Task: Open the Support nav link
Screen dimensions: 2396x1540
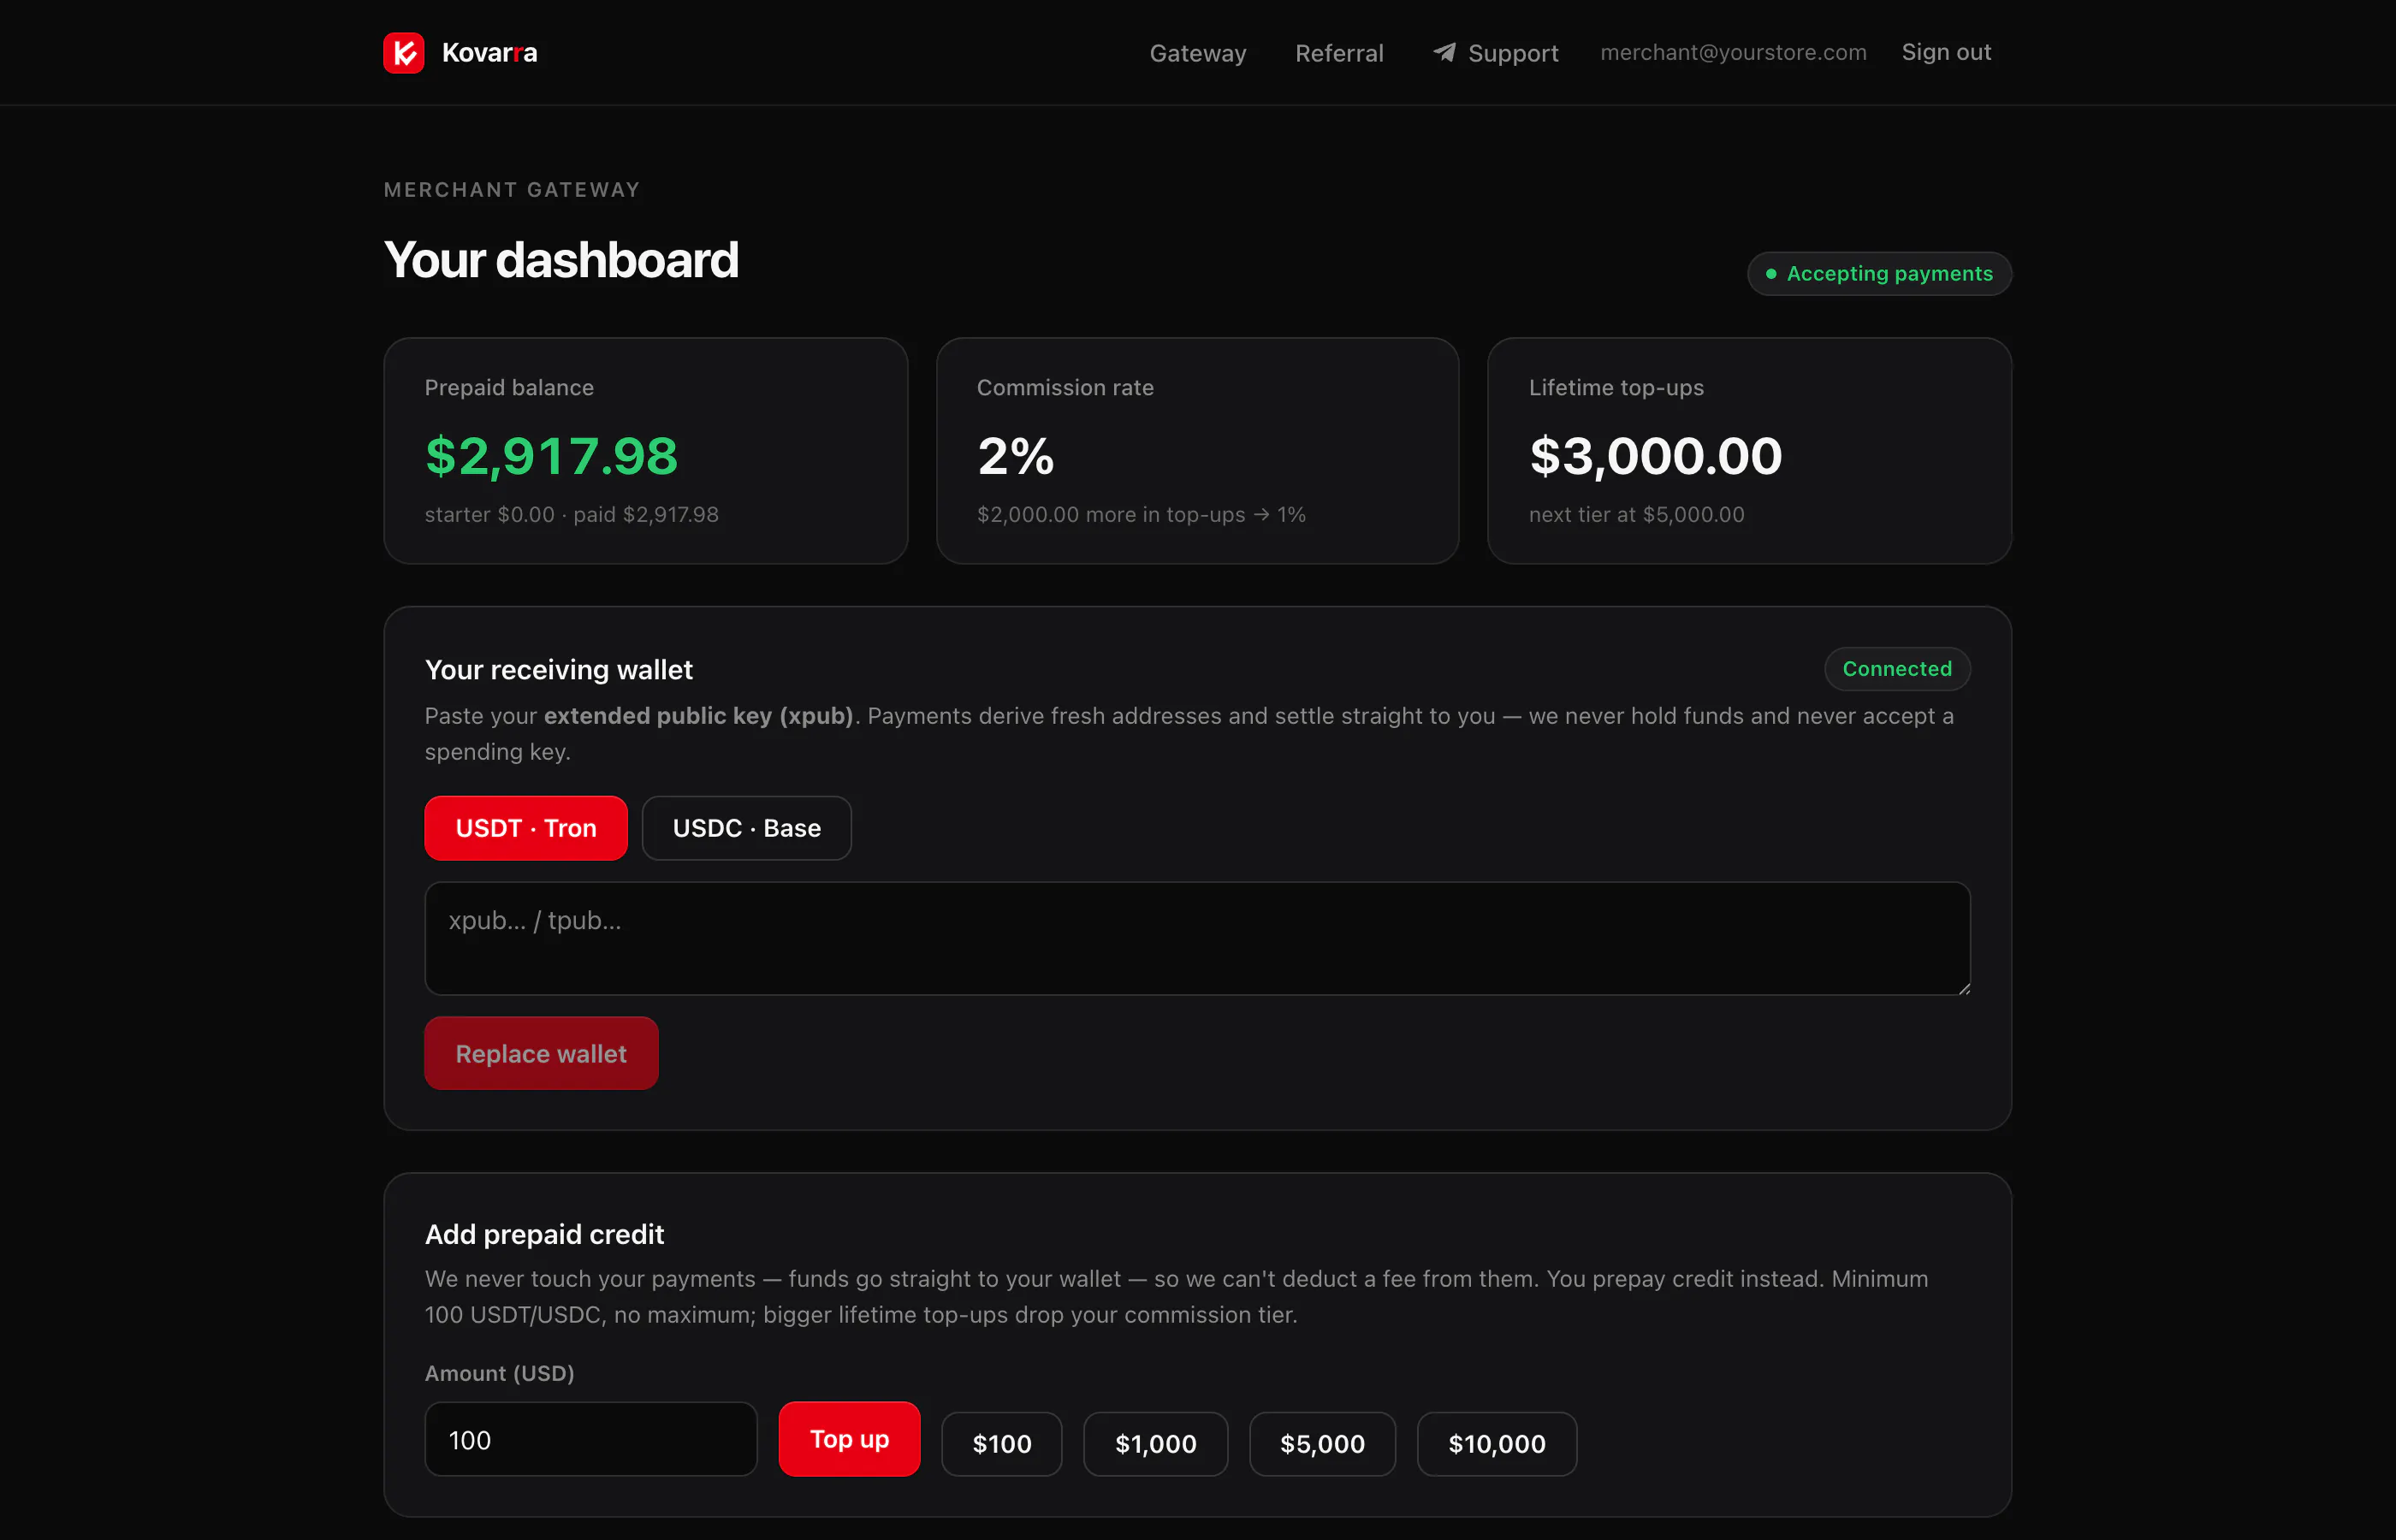Action: (1495, 53)
